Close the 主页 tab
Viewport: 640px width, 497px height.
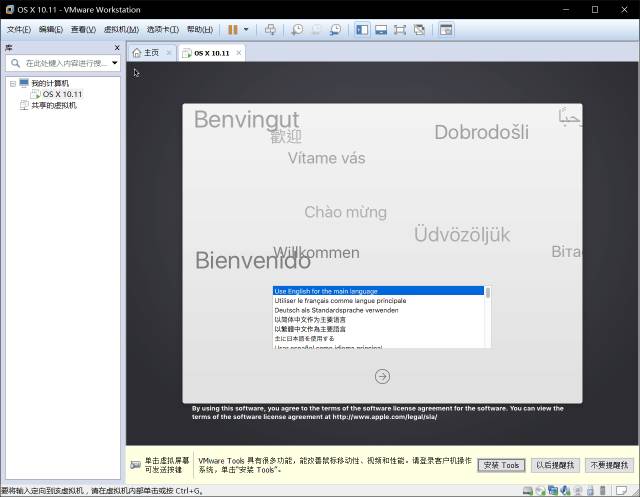(169, 53)
